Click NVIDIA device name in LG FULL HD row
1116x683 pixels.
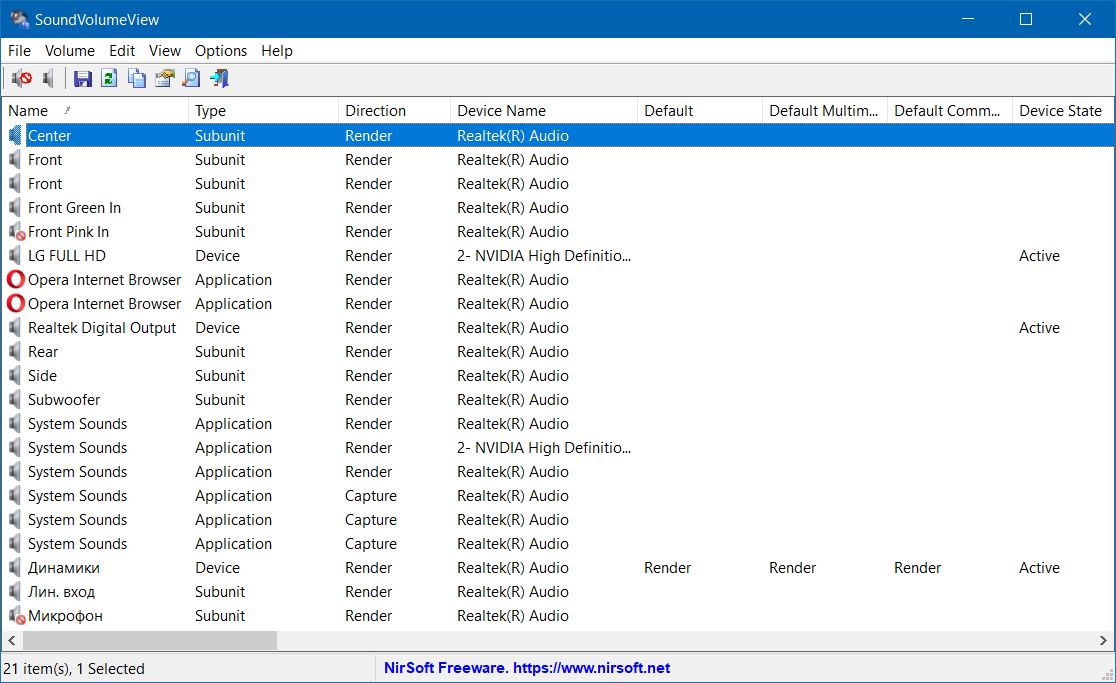click(x=544, y=255)
